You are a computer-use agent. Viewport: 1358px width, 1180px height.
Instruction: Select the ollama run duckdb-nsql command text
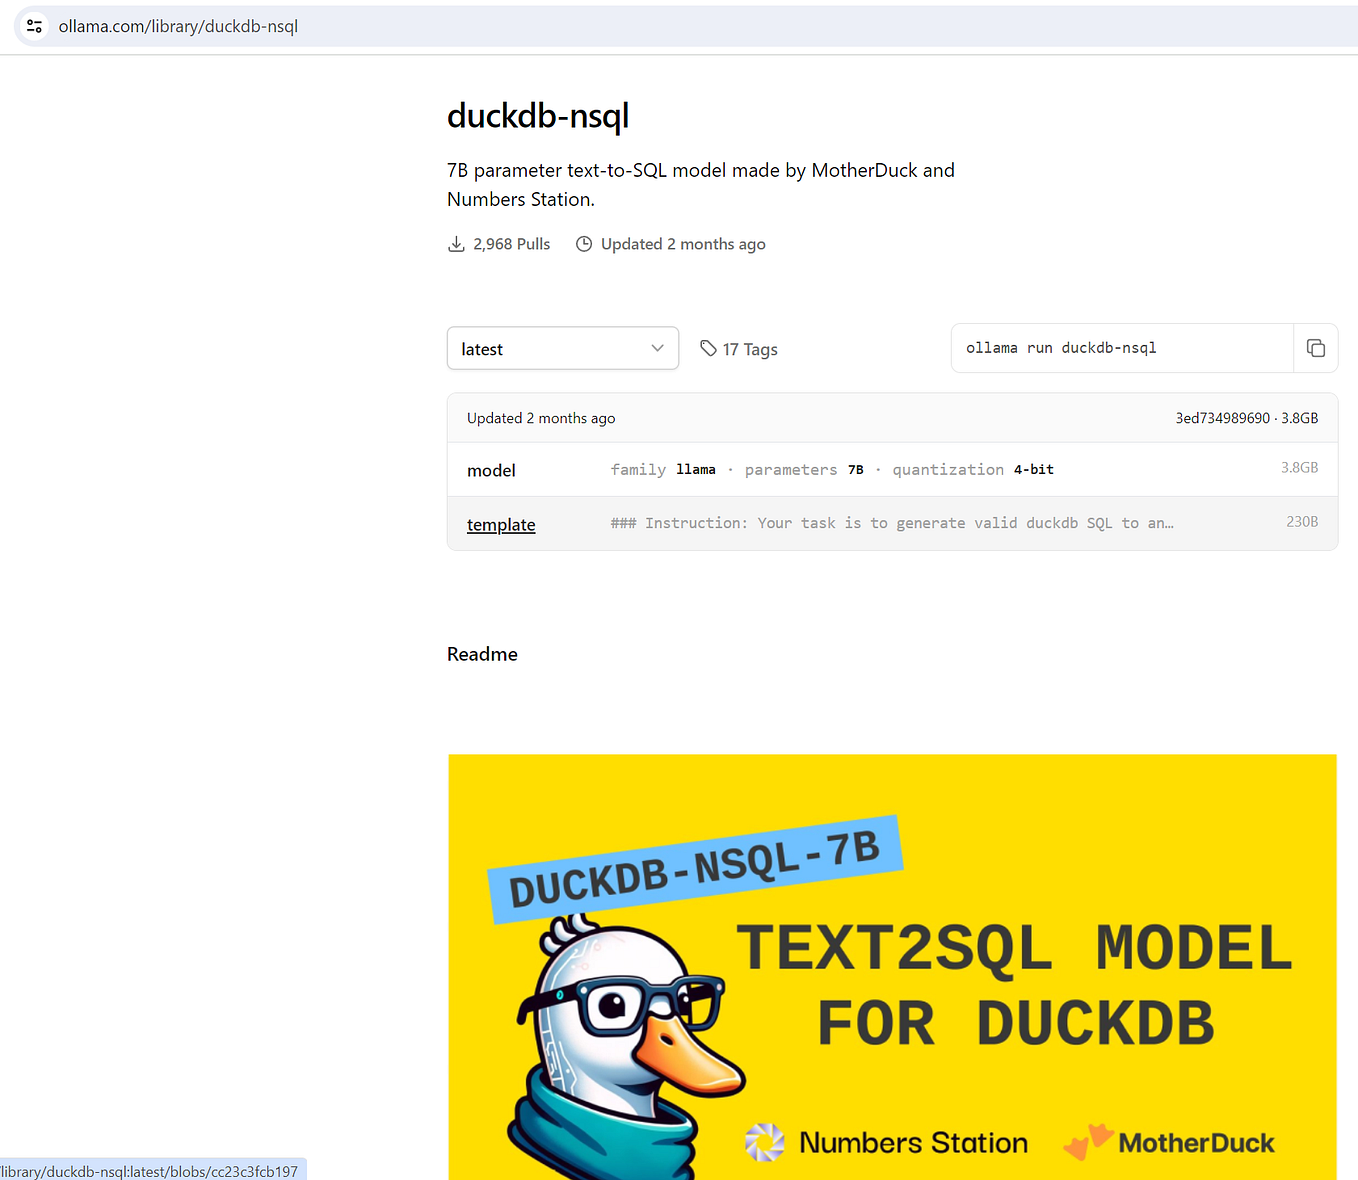coord(1061,348)
